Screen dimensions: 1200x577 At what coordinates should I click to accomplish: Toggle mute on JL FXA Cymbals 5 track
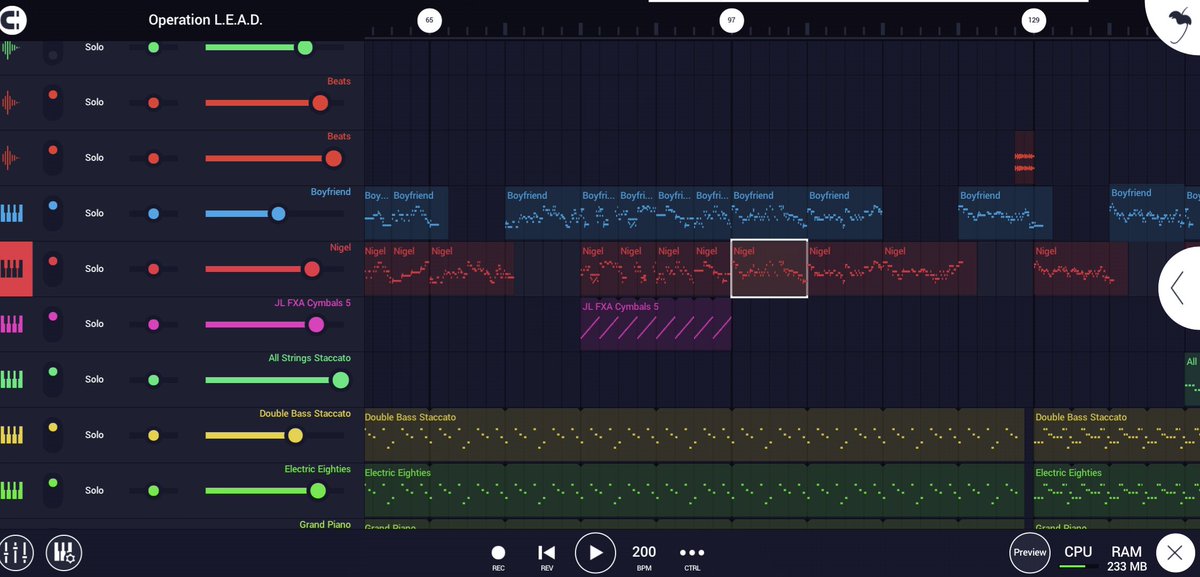[x=53, y=324]
